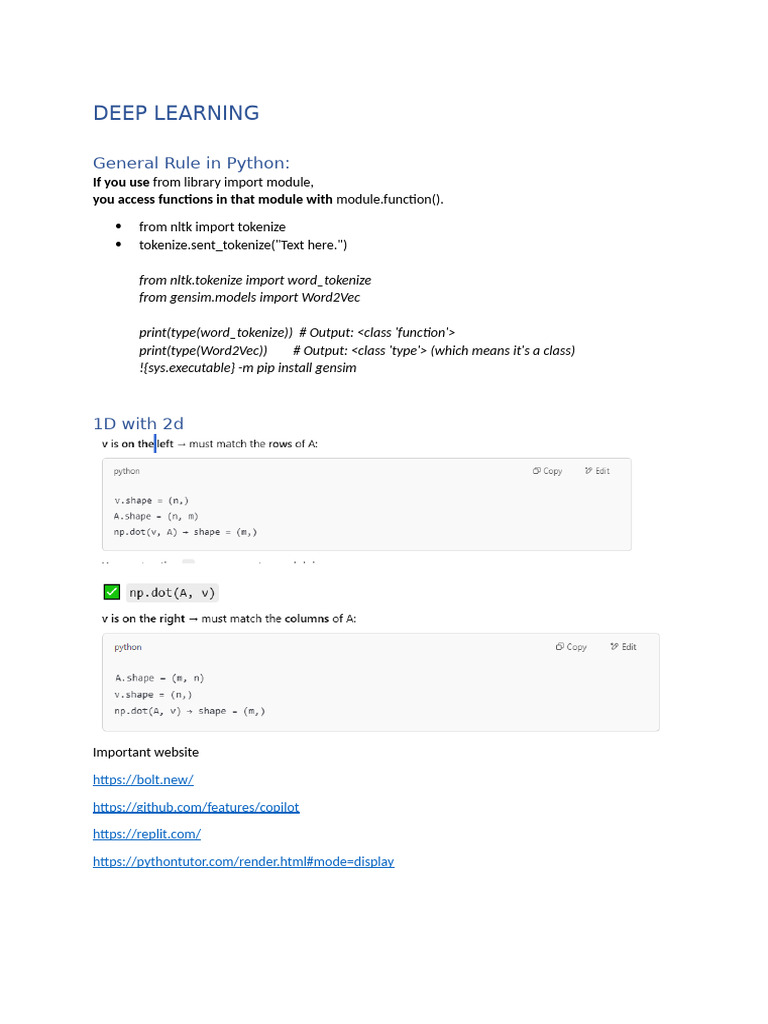Click Edit pencil icon in first code block
The height and width of the screenshot is (1024, 768).
[x=588, y=471]
